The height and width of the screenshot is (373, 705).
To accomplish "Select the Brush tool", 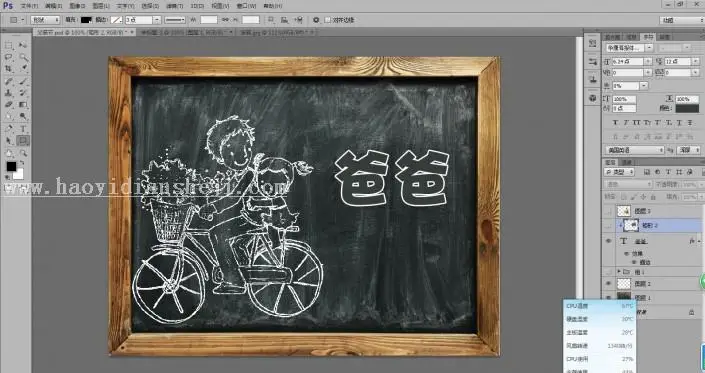I will click(23, 81).
